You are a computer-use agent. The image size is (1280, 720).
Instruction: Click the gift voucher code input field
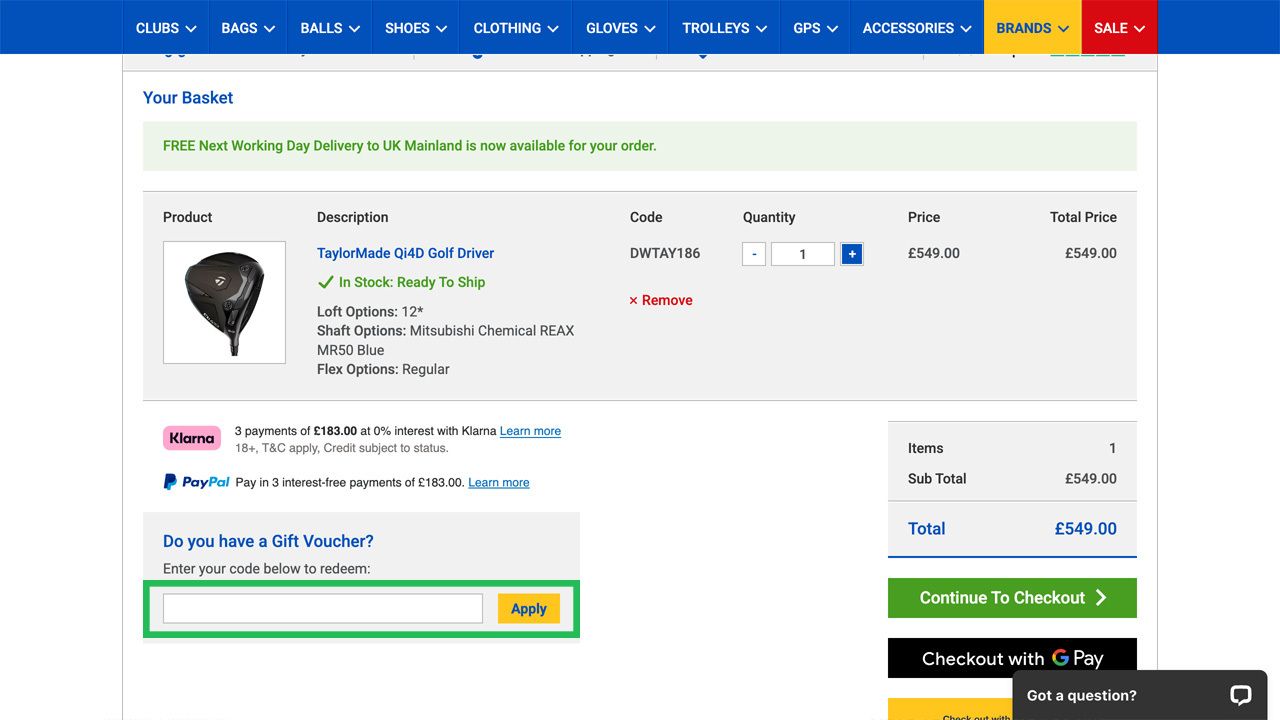pos(321,607)
